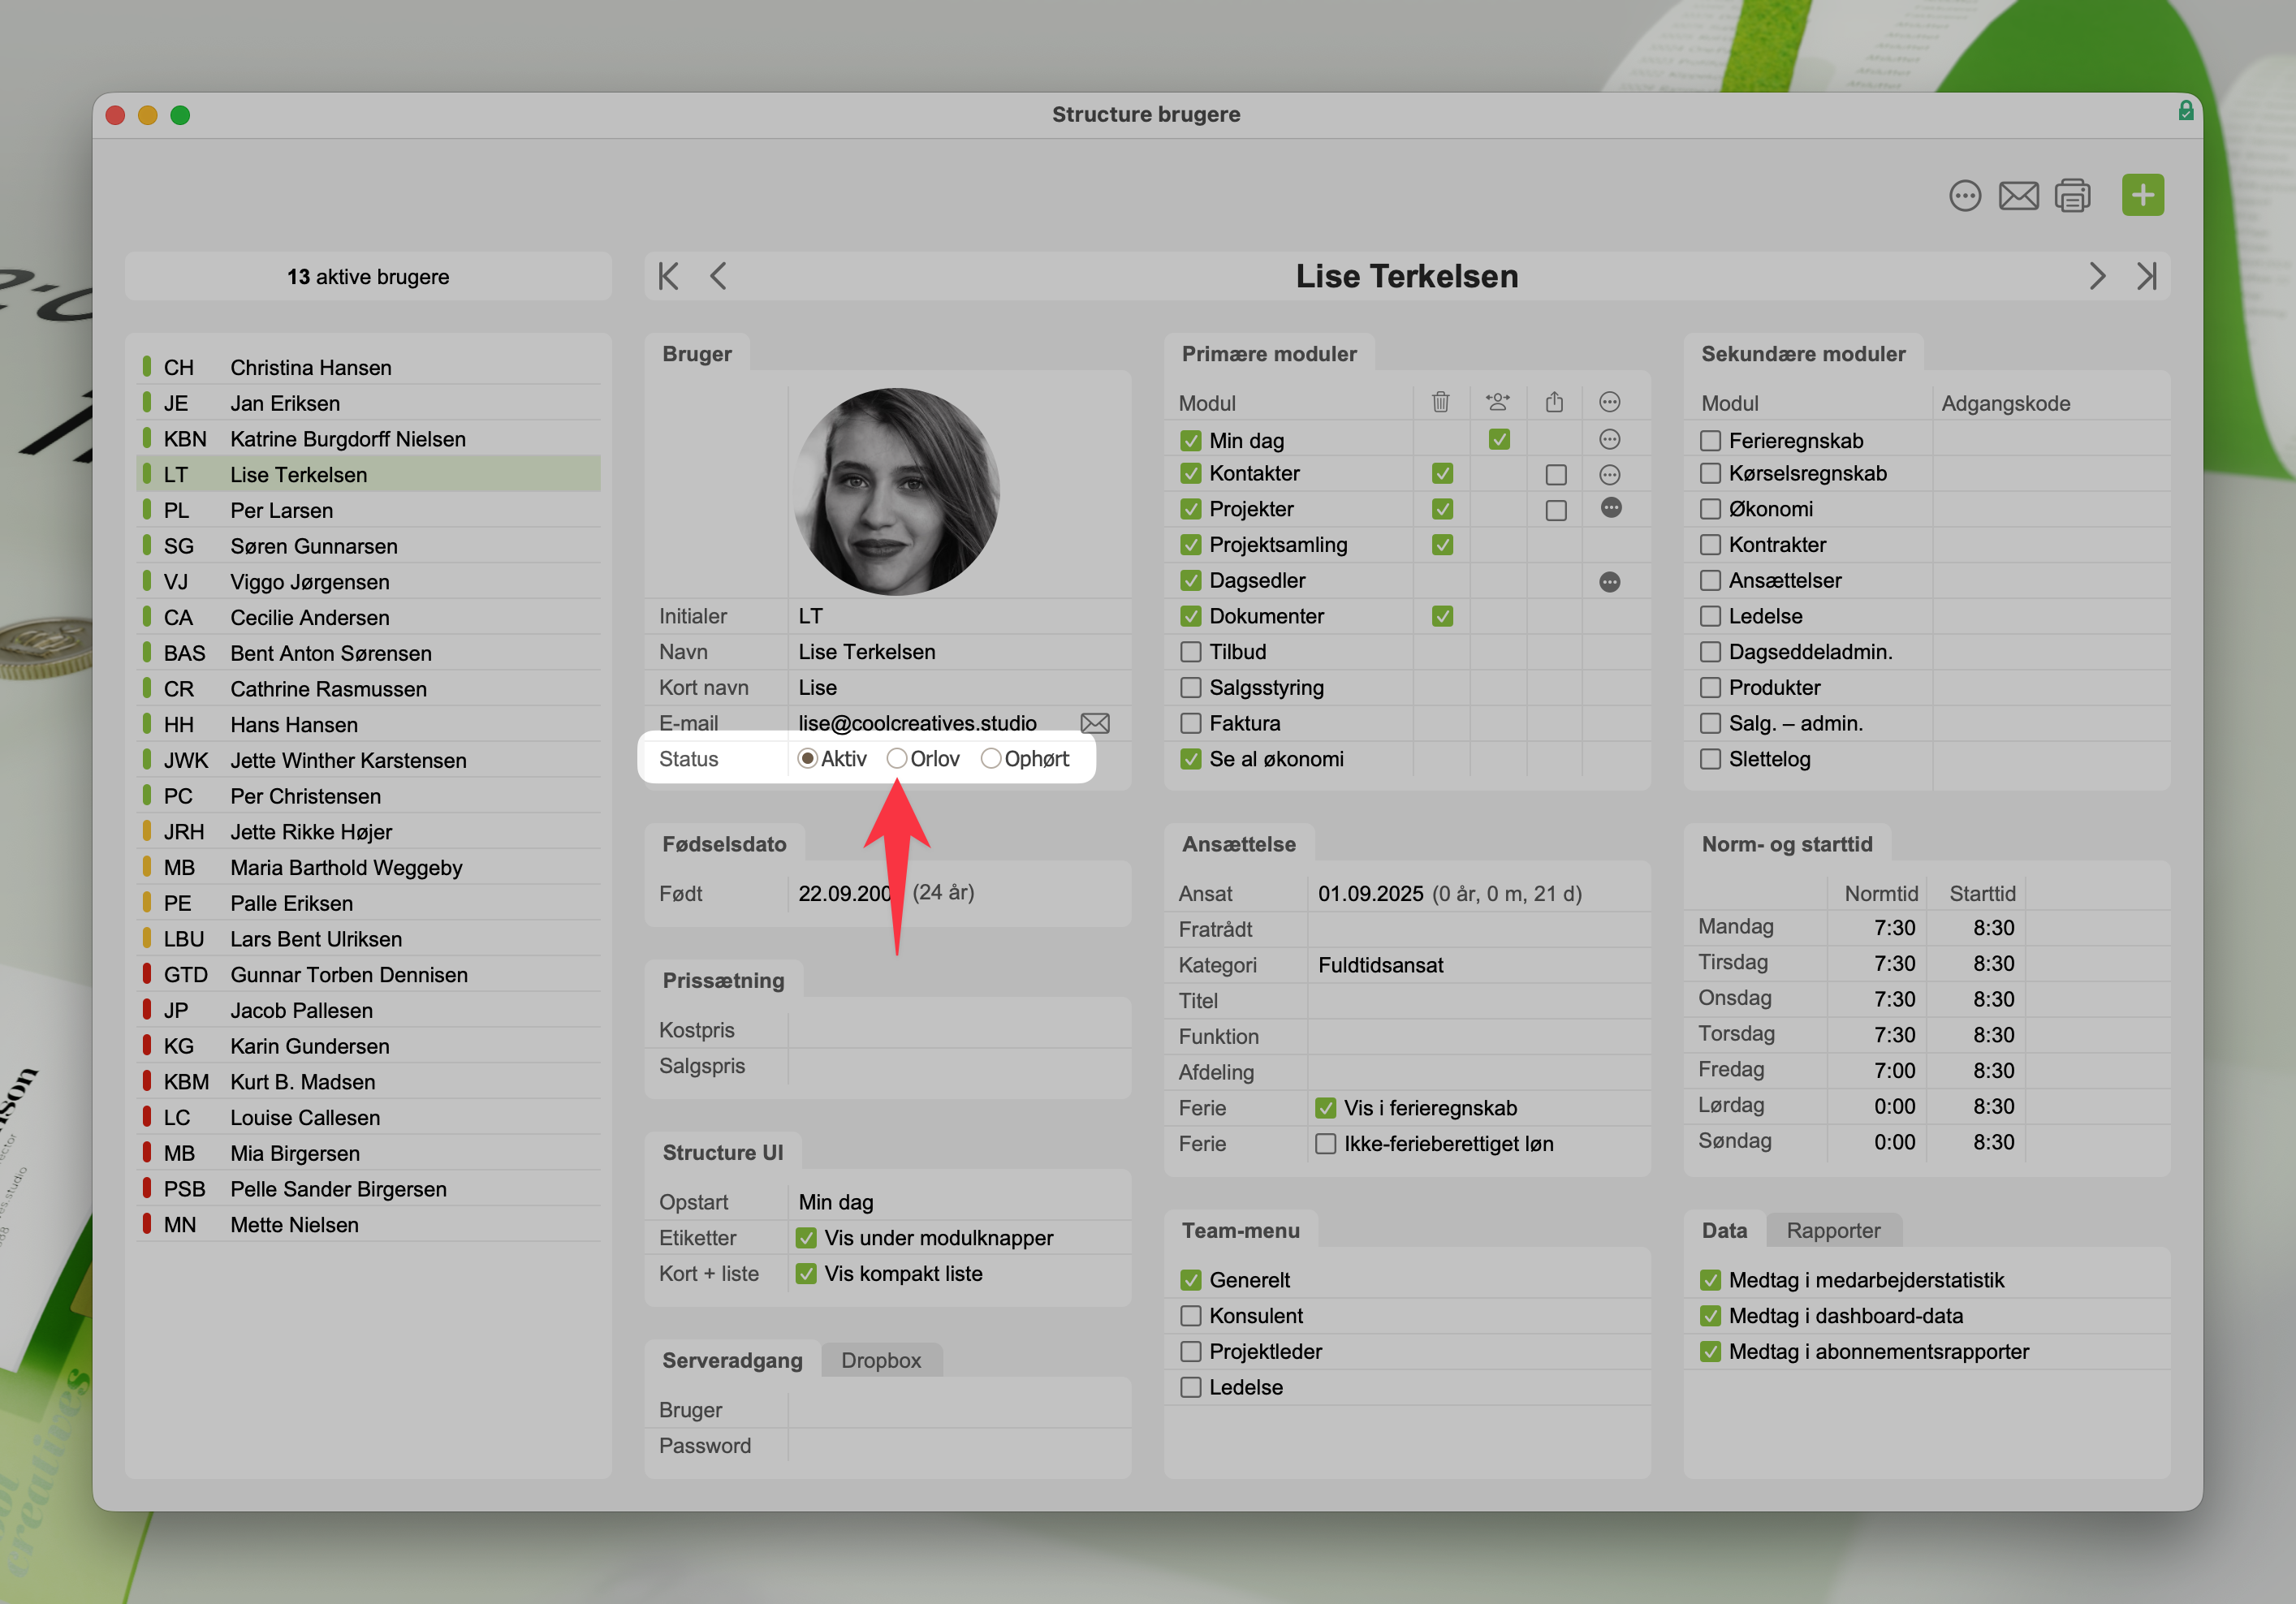This screenshot has width=2296, height=1604.
Task: Click the envelope mail icon in toolbar
Action: (2018, 195)
